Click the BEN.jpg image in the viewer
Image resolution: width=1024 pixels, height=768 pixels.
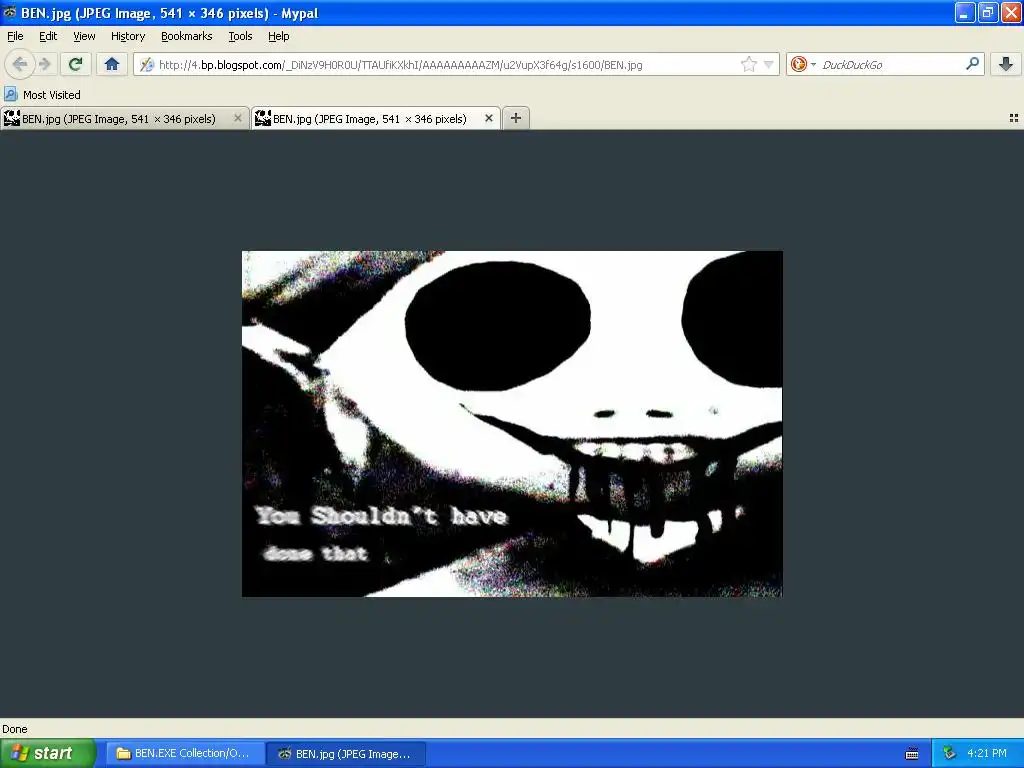pyautogui.click(x=512, y=424)
